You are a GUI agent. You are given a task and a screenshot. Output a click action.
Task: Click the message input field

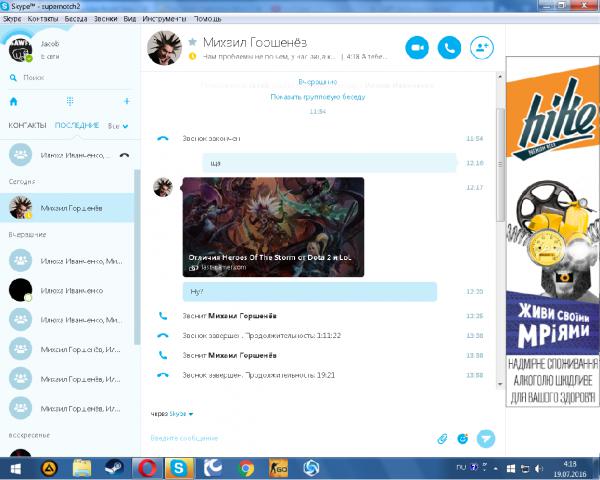(291, 438)
